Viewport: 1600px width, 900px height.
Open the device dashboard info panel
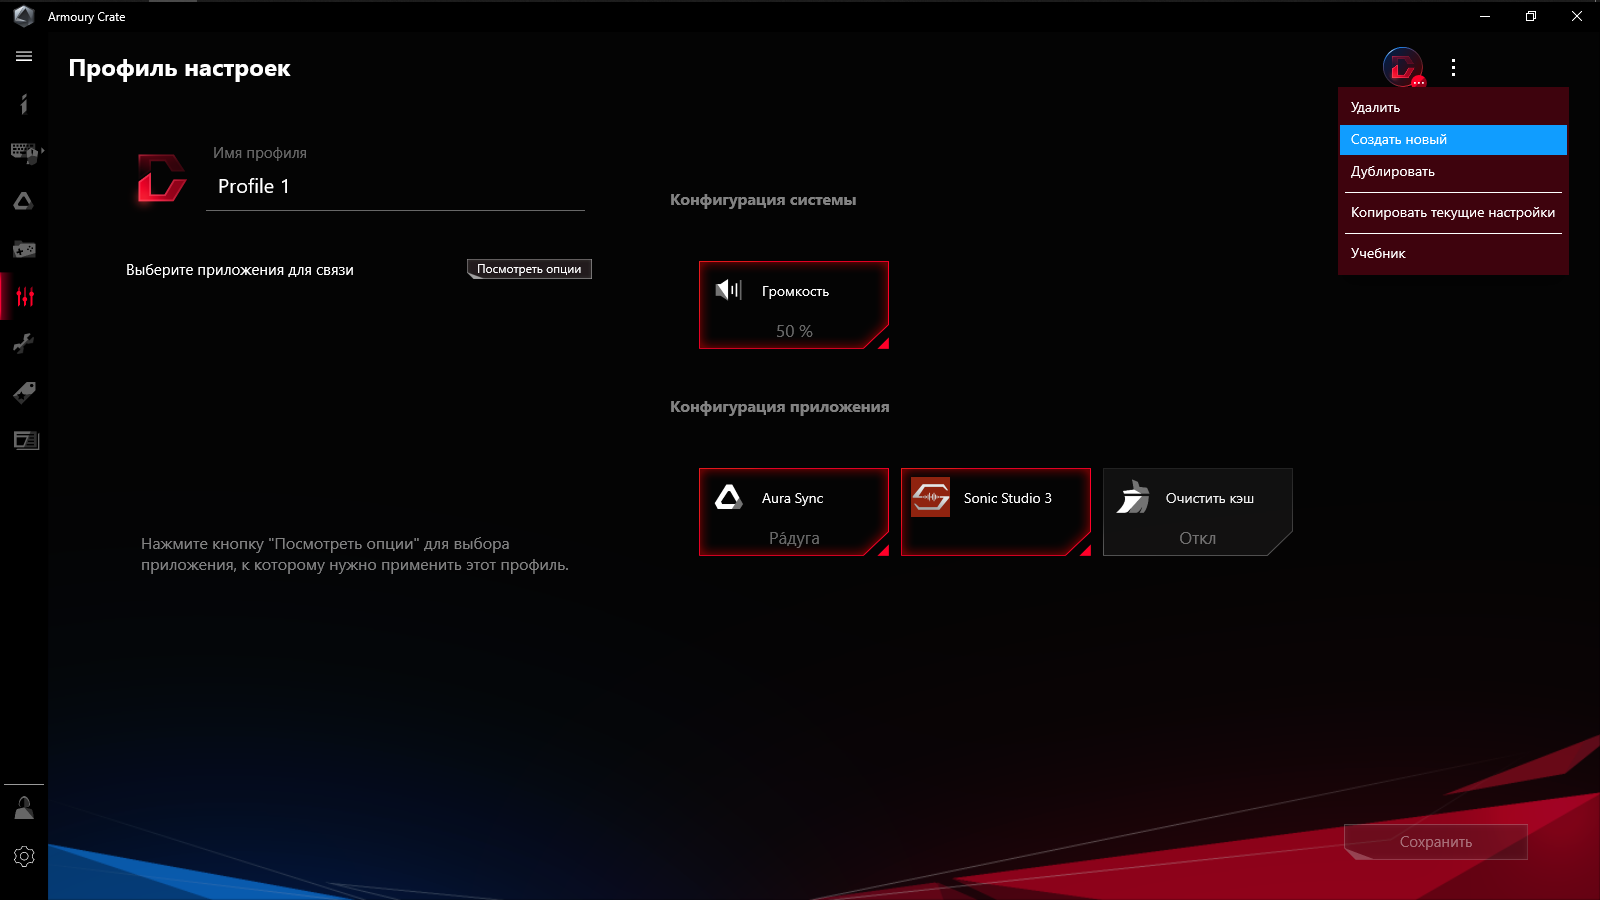click(x=24, y=104)
